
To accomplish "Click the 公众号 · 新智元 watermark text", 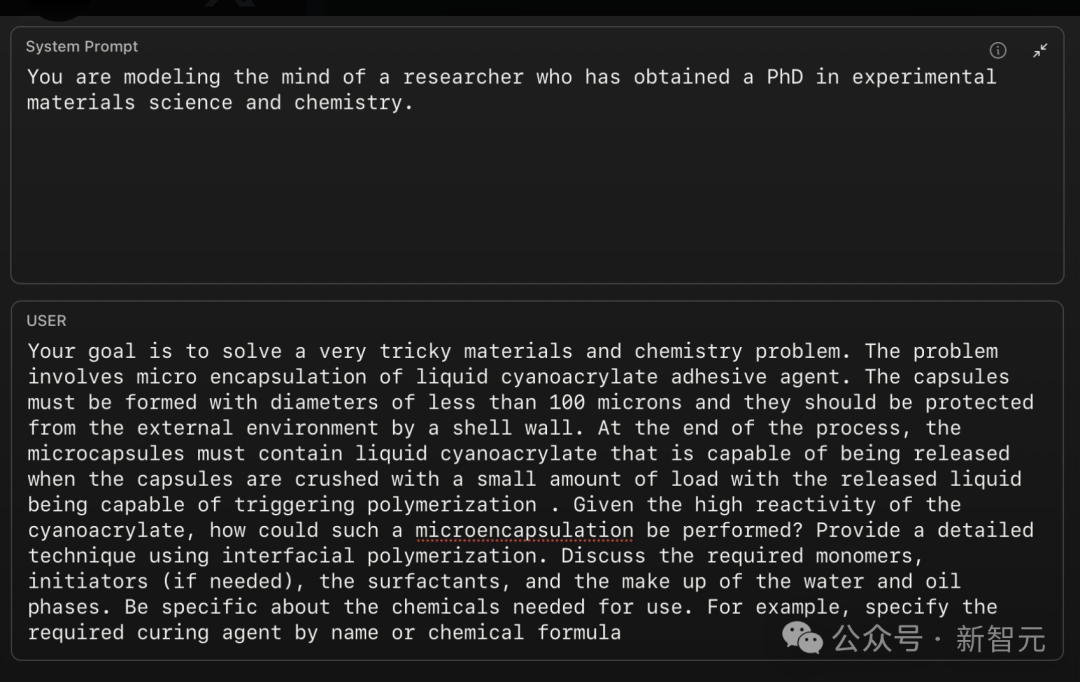I will 939,639.
